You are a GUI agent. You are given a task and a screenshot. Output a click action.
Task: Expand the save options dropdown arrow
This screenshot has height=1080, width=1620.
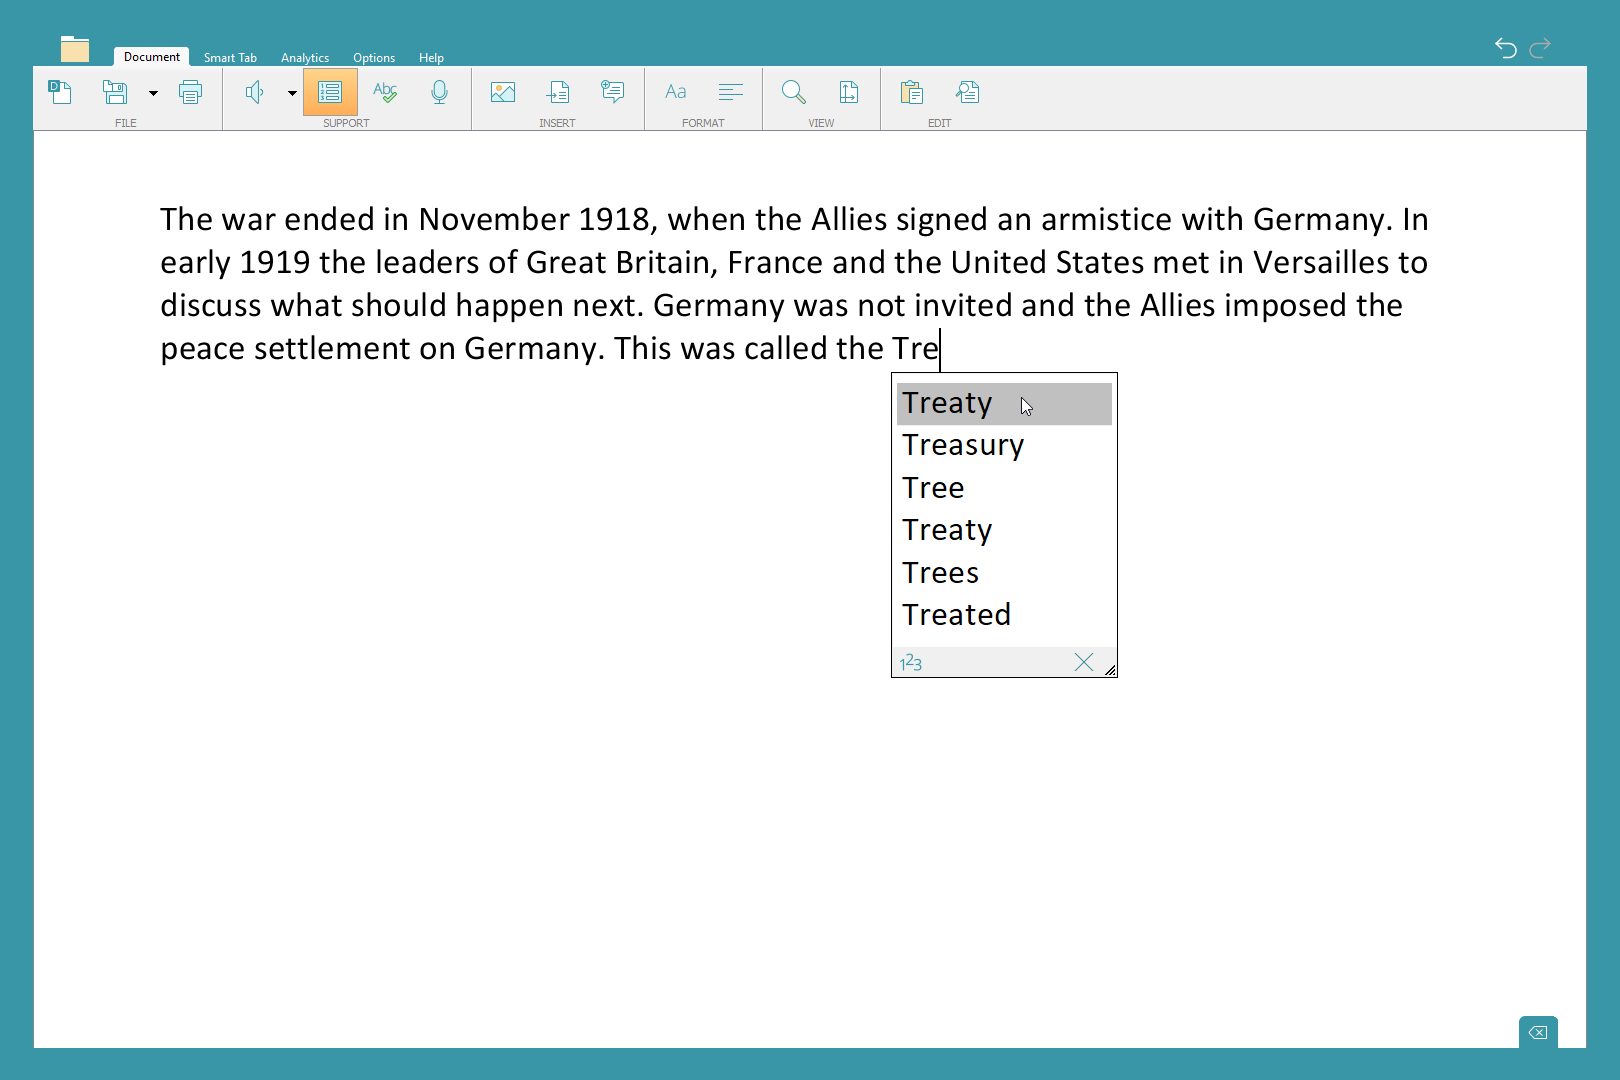point(153,93)
